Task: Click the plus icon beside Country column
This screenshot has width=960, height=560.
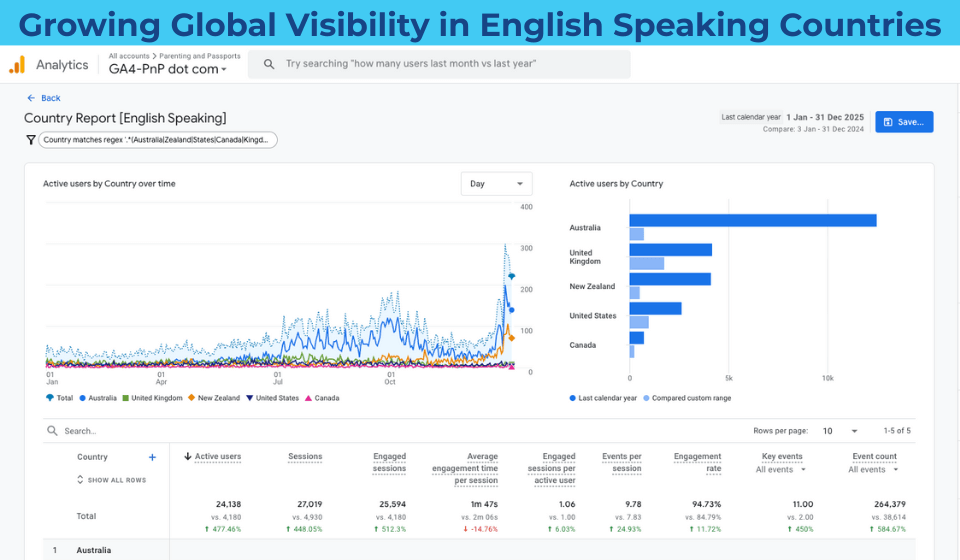Action: 152,457
